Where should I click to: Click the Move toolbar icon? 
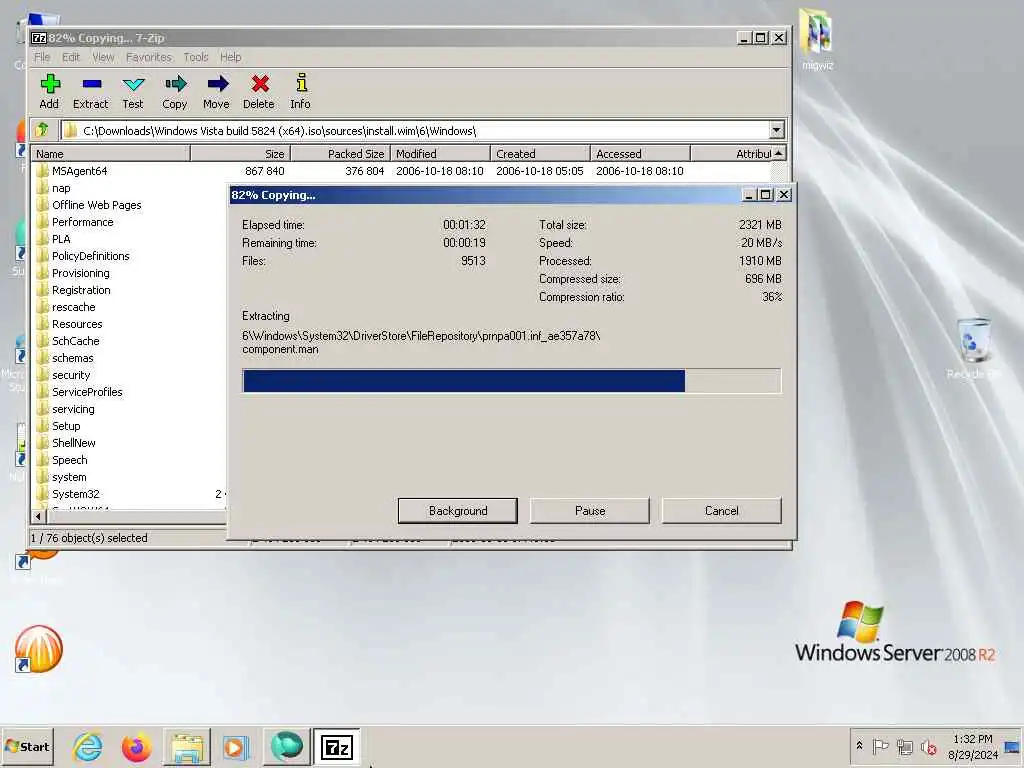click(217, 91)
